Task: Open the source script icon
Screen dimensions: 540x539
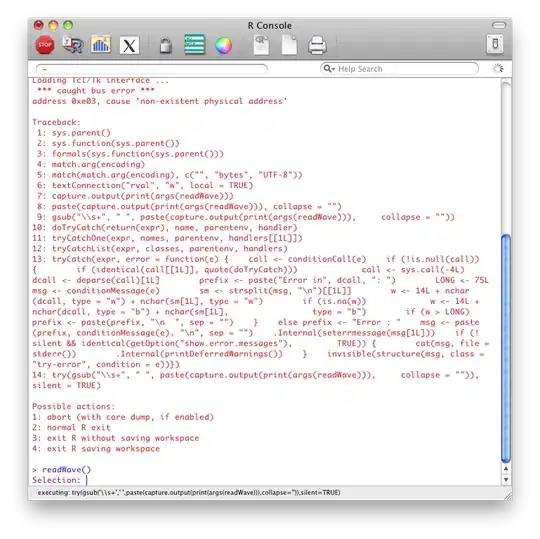Action: tap(73, 45)
